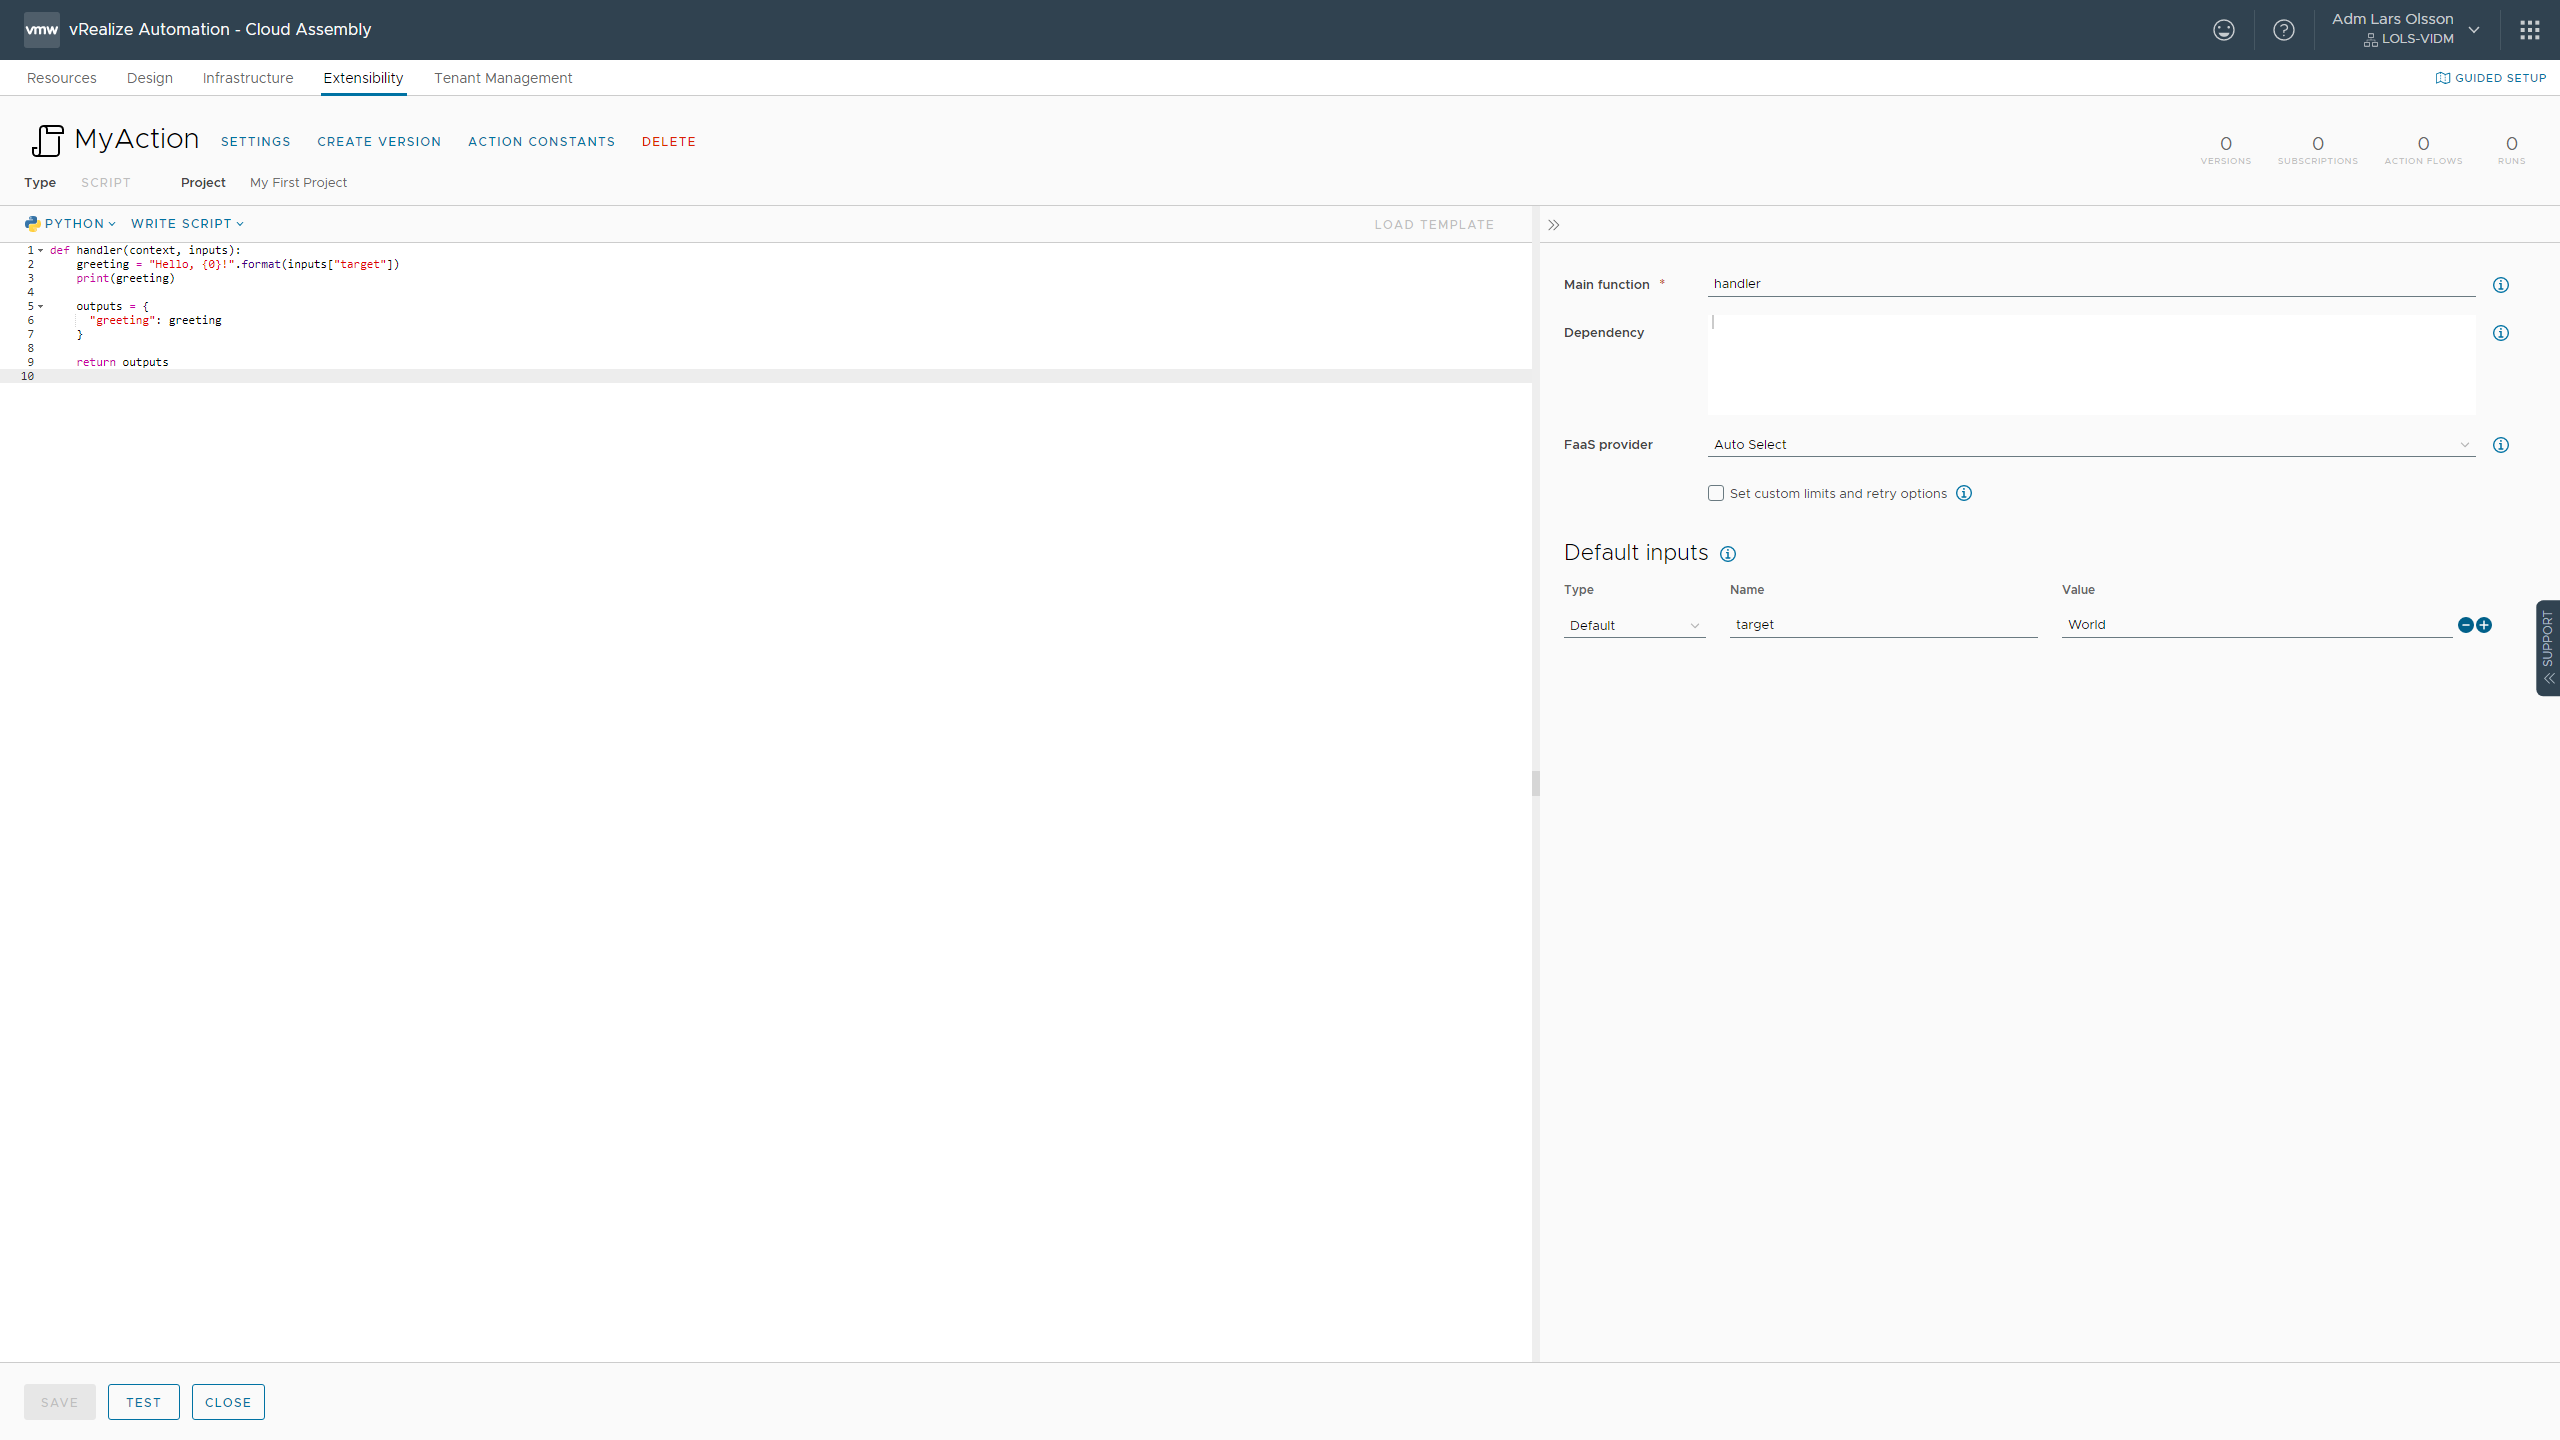
Task: Open the Write Script dropdown
Action: click(187, 224)
